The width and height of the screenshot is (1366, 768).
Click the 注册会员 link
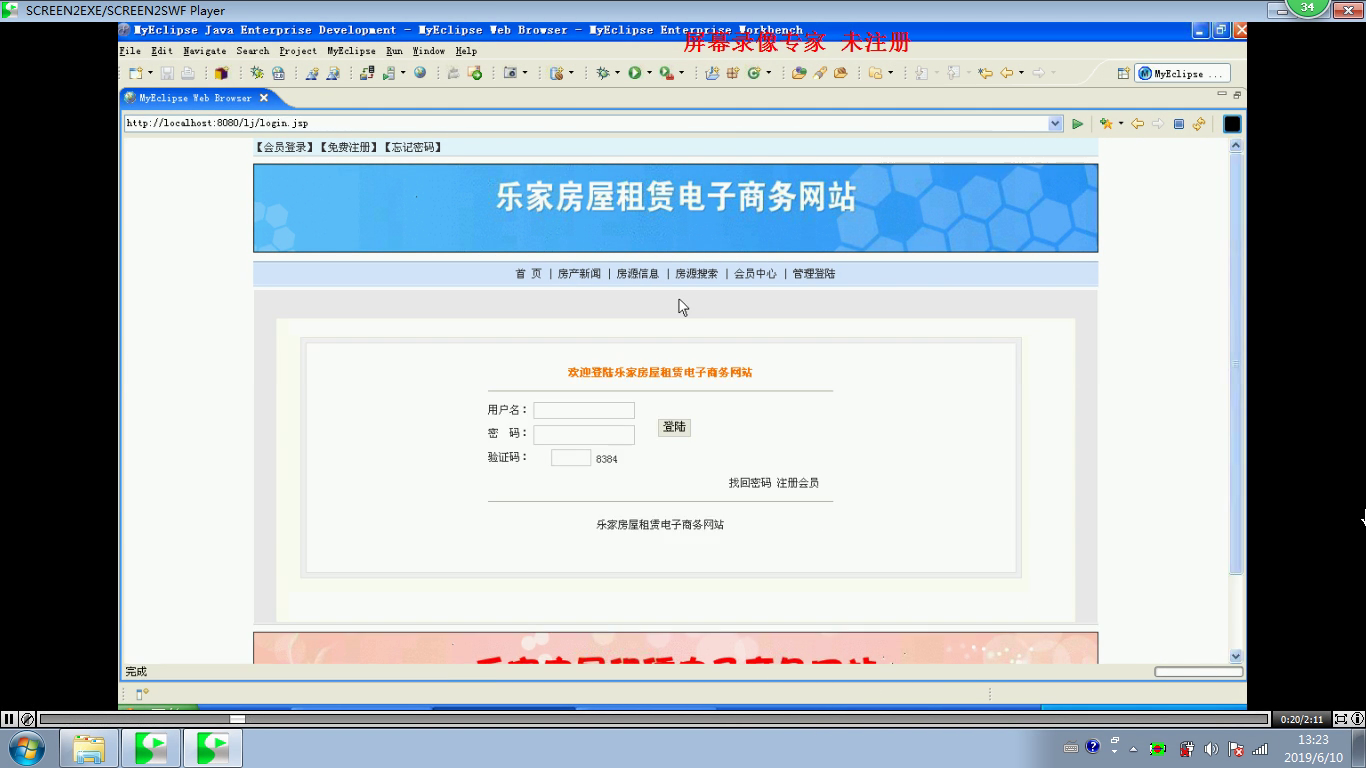pos(798,483)
